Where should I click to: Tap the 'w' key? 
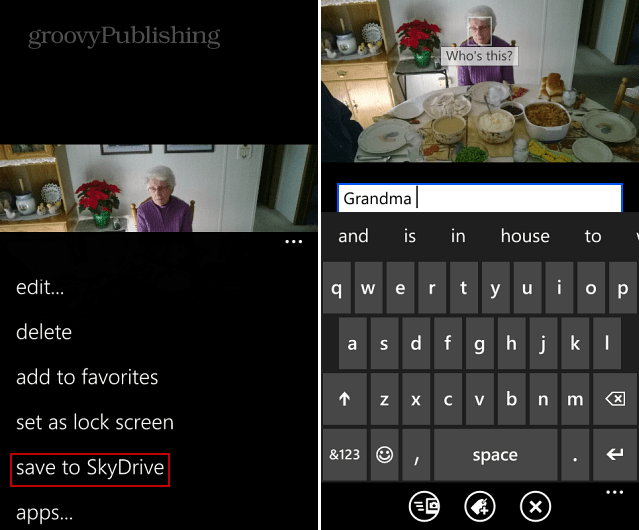pyautogui.click(x=368, y=288)
